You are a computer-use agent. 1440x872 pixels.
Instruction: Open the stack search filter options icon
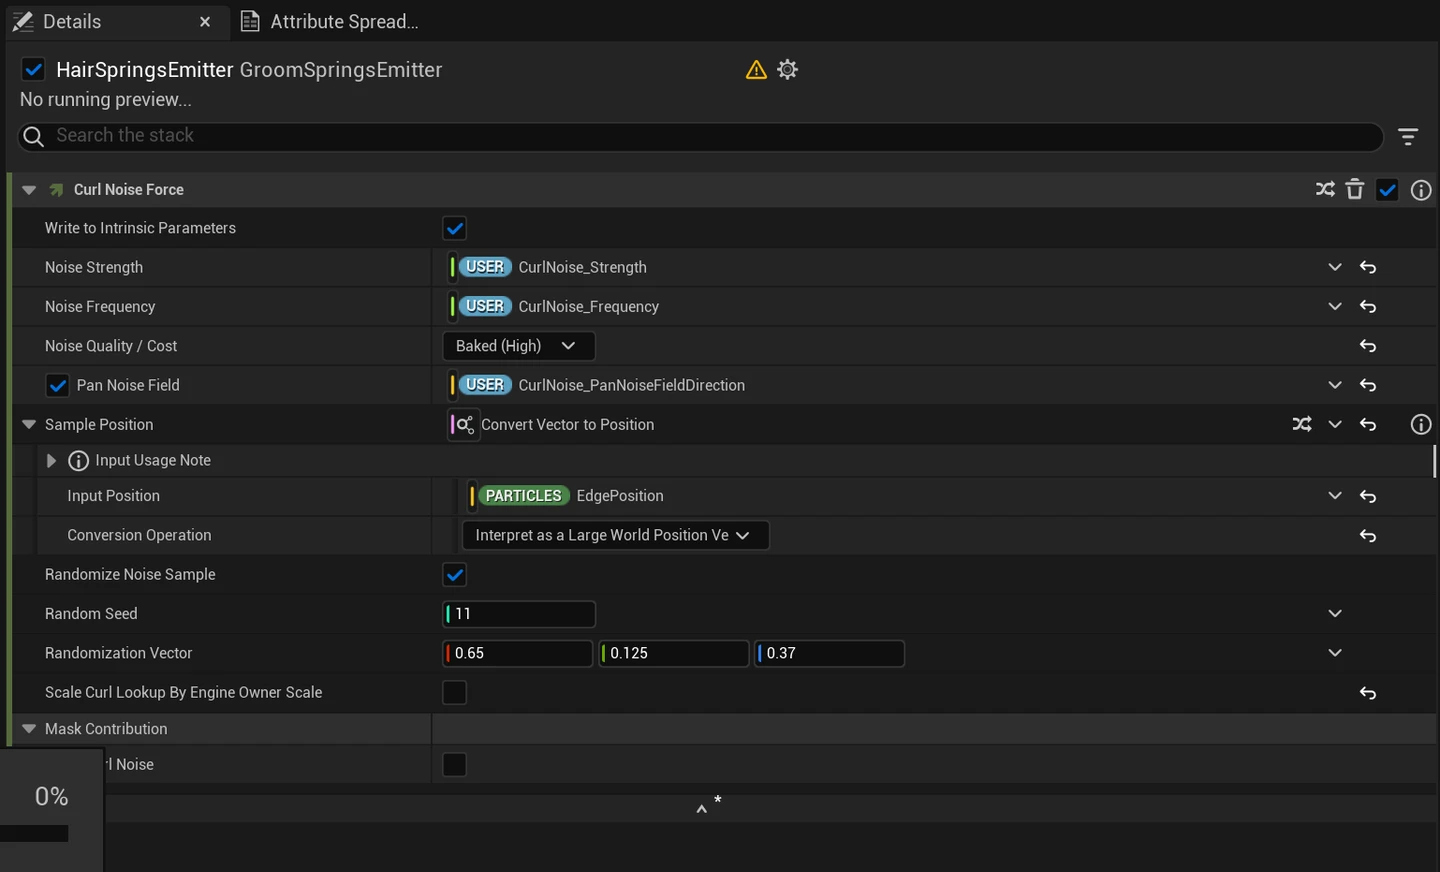1408,137
